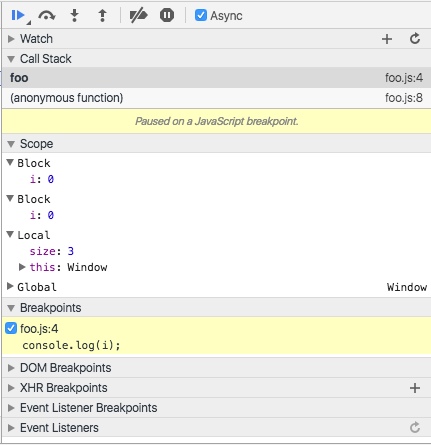Select the foo call stack frame

(x=216, y=78)
